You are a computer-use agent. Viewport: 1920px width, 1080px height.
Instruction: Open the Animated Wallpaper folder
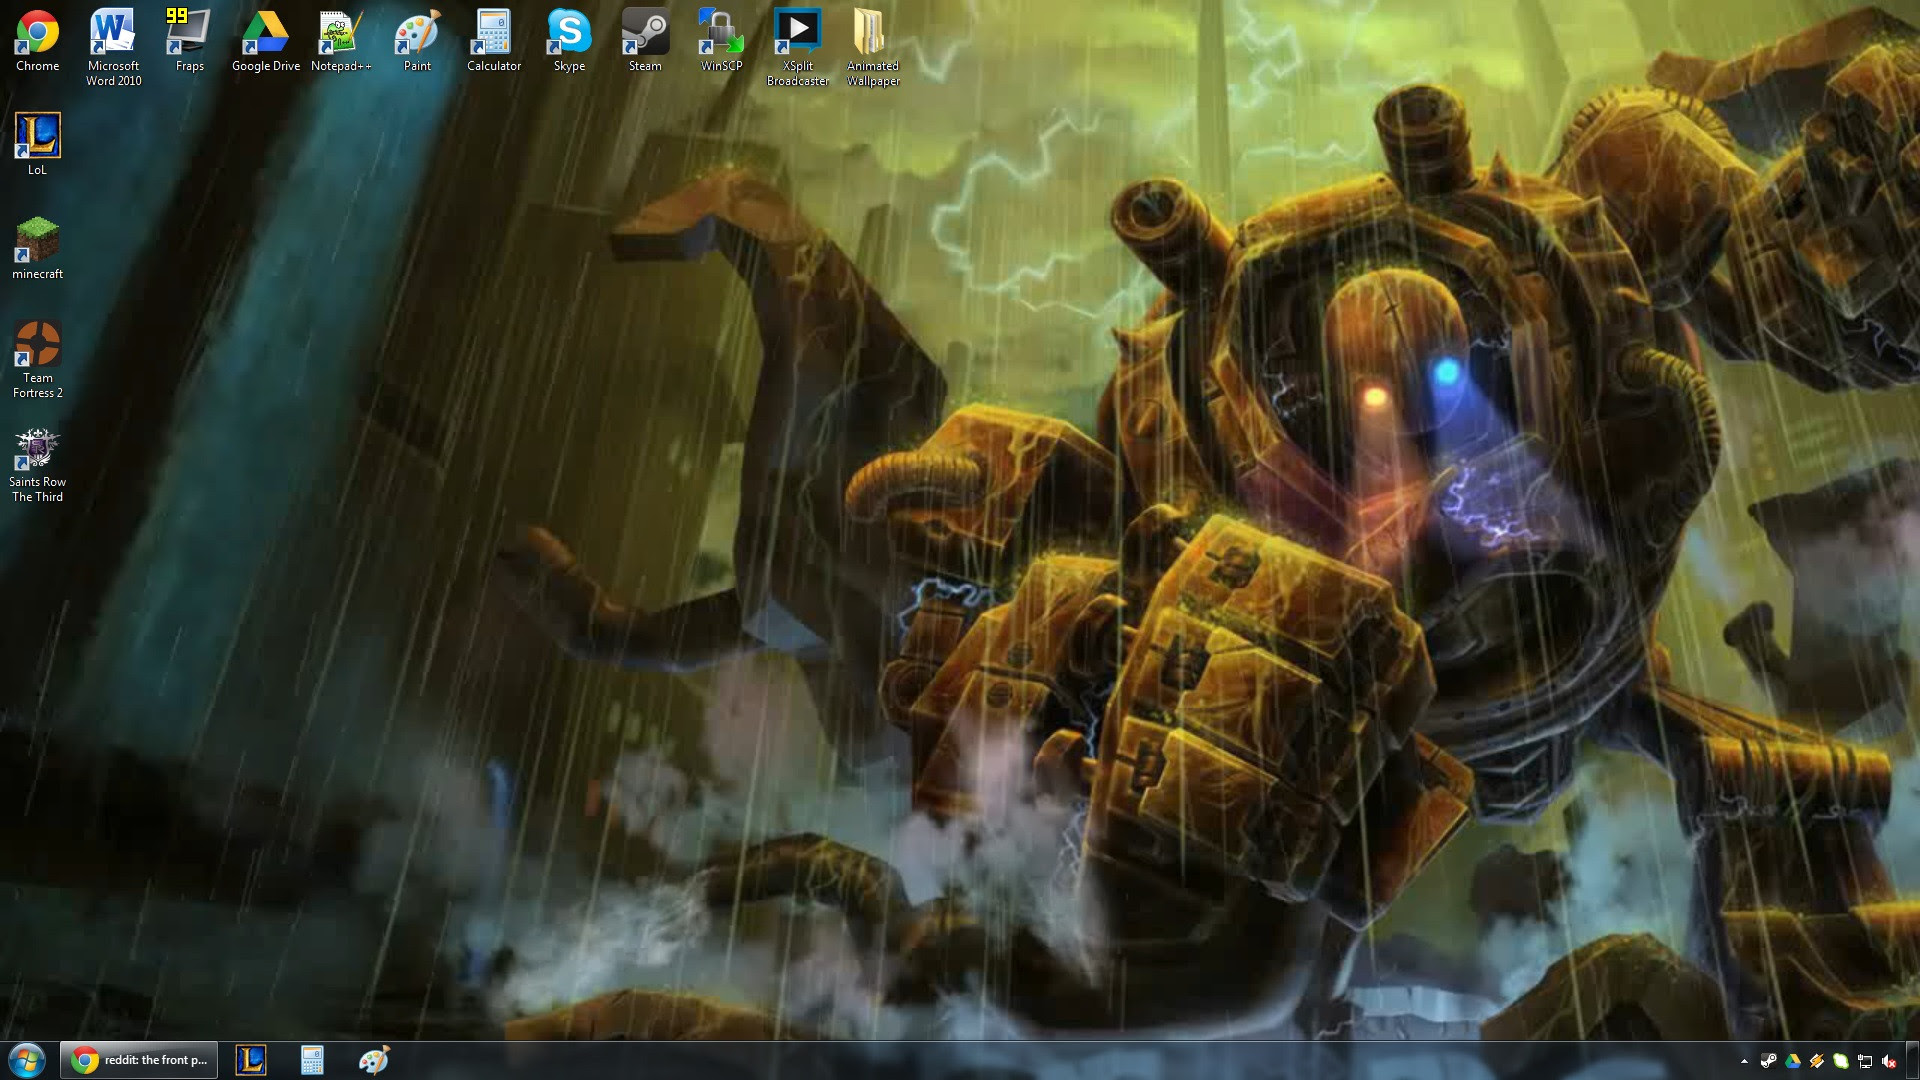tap(873, 47)
